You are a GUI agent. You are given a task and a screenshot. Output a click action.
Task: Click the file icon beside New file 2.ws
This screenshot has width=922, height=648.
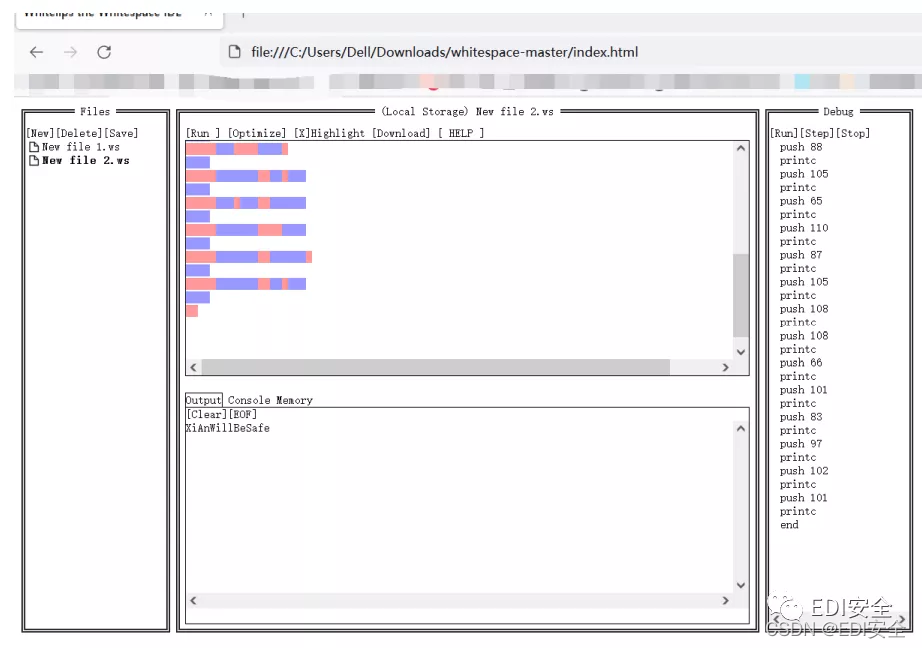(34, 161)
